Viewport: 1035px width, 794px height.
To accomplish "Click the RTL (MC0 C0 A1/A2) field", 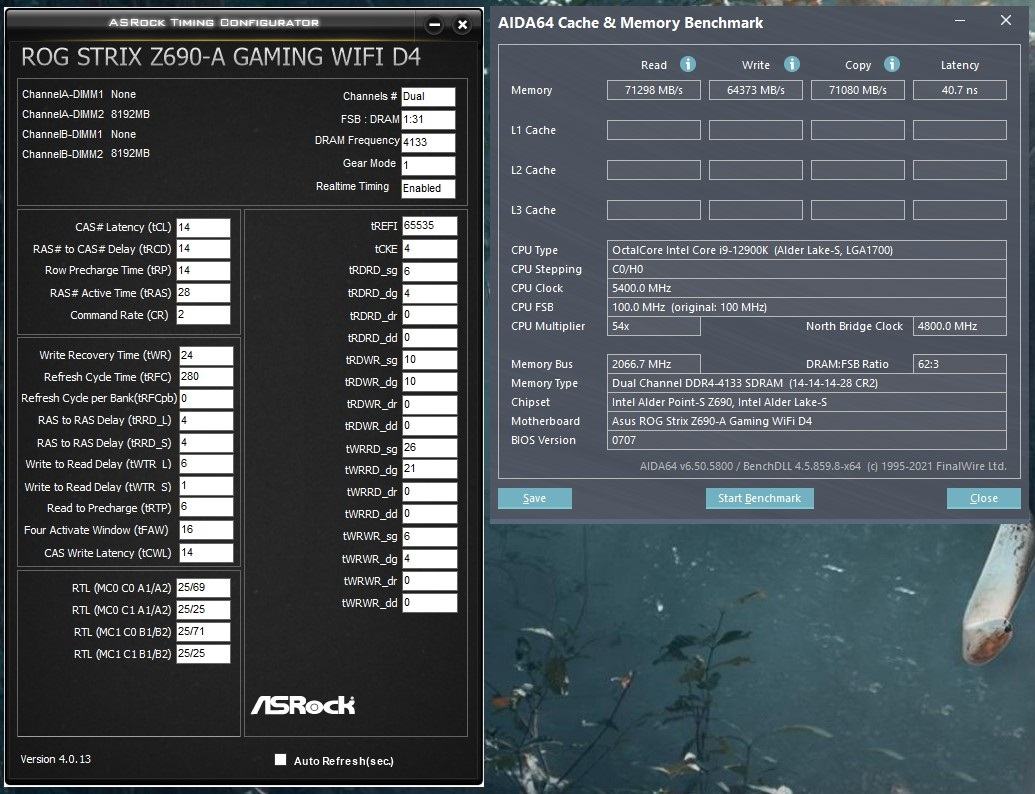I will 203,587.
